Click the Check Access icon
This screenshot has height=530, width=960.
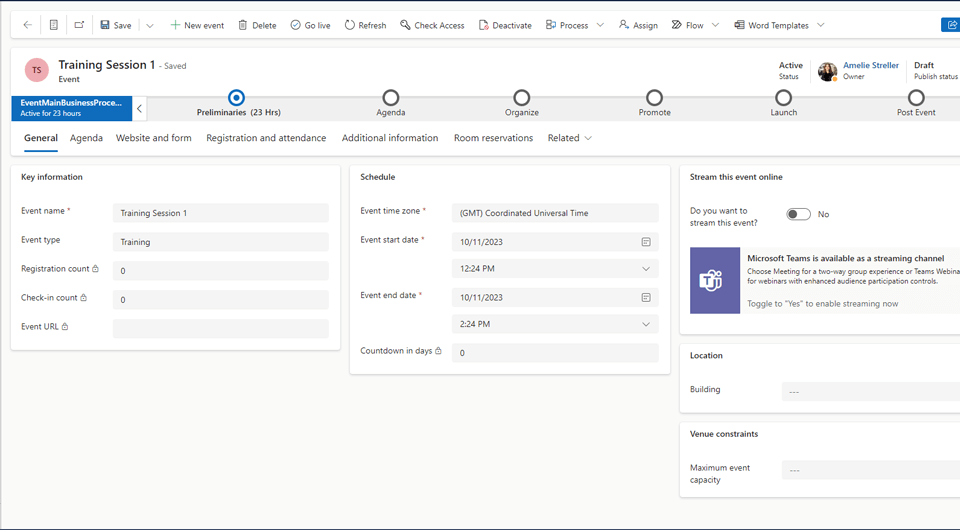pyautogui.click(x=405, y=25)
